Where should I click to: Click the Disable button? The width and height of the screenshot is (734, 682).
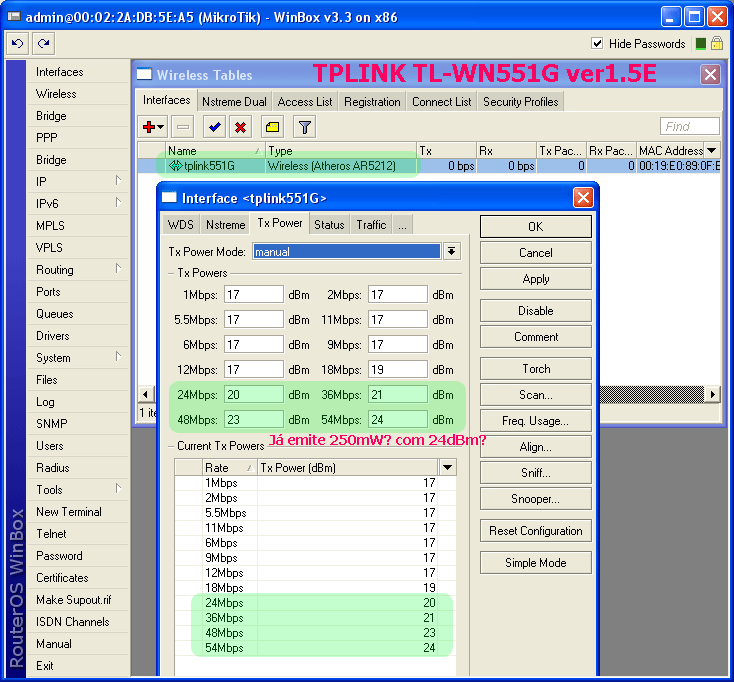(536, 311)
